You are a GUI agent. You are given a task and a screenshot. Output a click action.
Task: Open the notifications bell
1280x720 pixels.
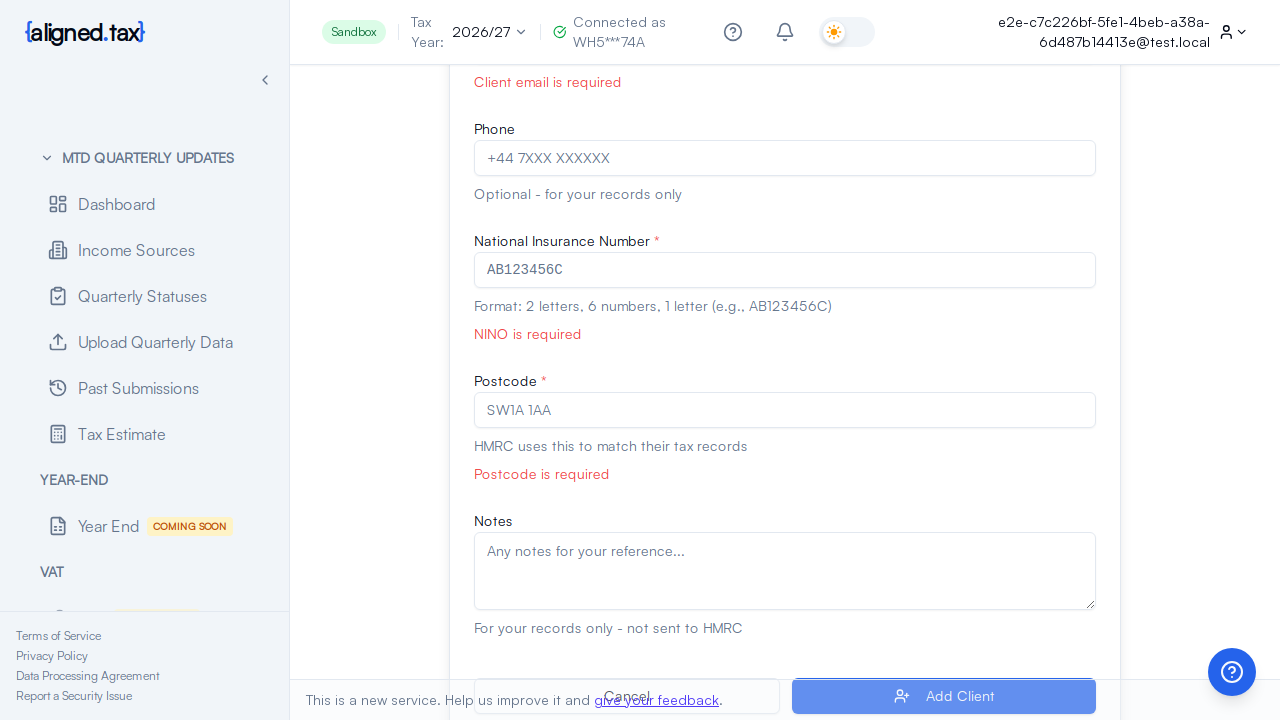pyautogui.click(x=785, y=32)
